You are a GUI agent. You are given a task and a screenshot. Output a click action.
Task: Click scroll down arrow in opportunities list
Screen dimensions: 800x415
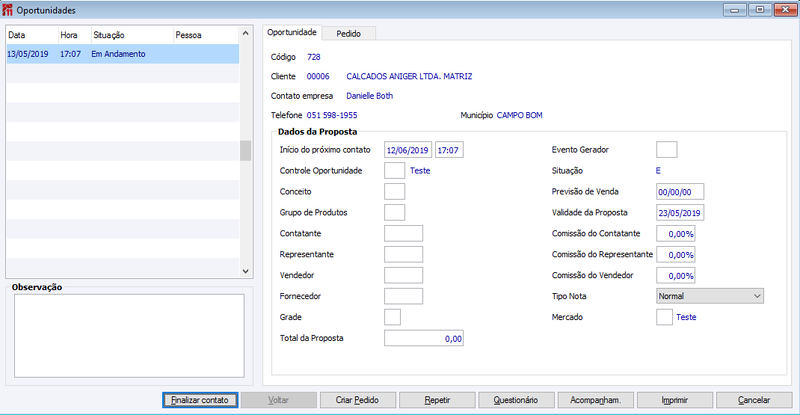point(245,271)
